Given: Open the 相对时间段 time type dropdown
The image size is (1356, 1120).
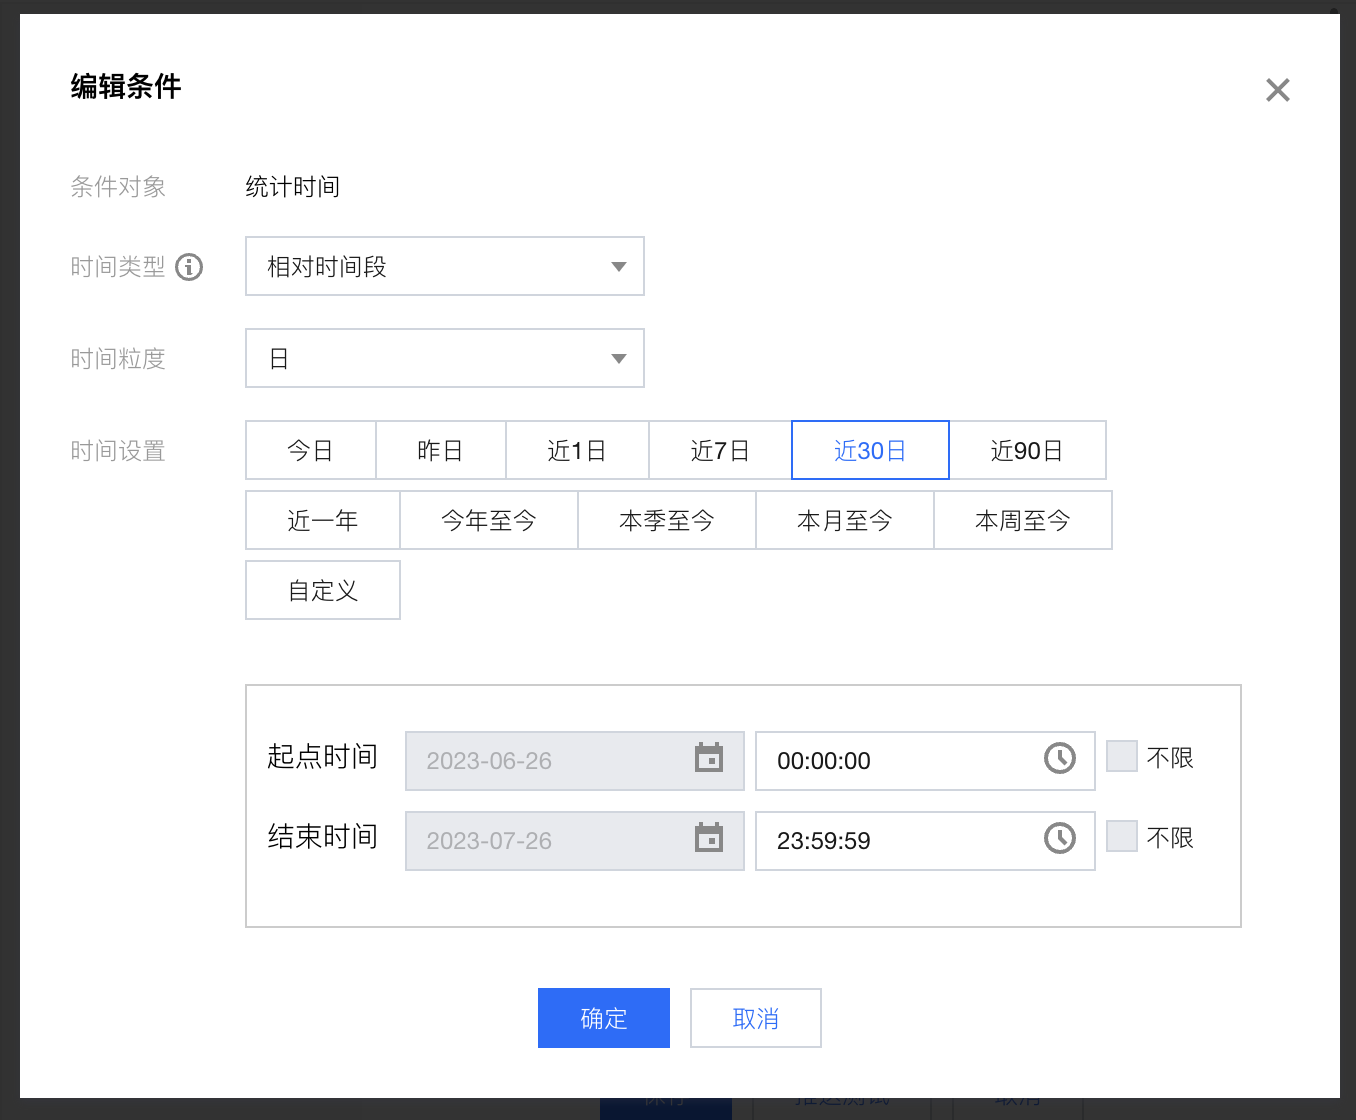Looking at the screenshot, I should pyautogui.click(x=445, y=267).
